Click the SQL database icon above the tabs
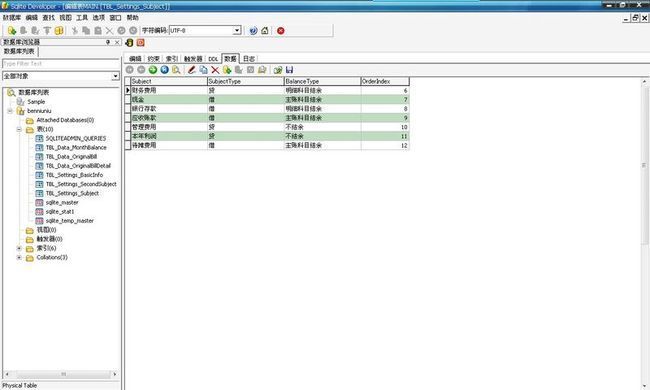 [129, 43]
